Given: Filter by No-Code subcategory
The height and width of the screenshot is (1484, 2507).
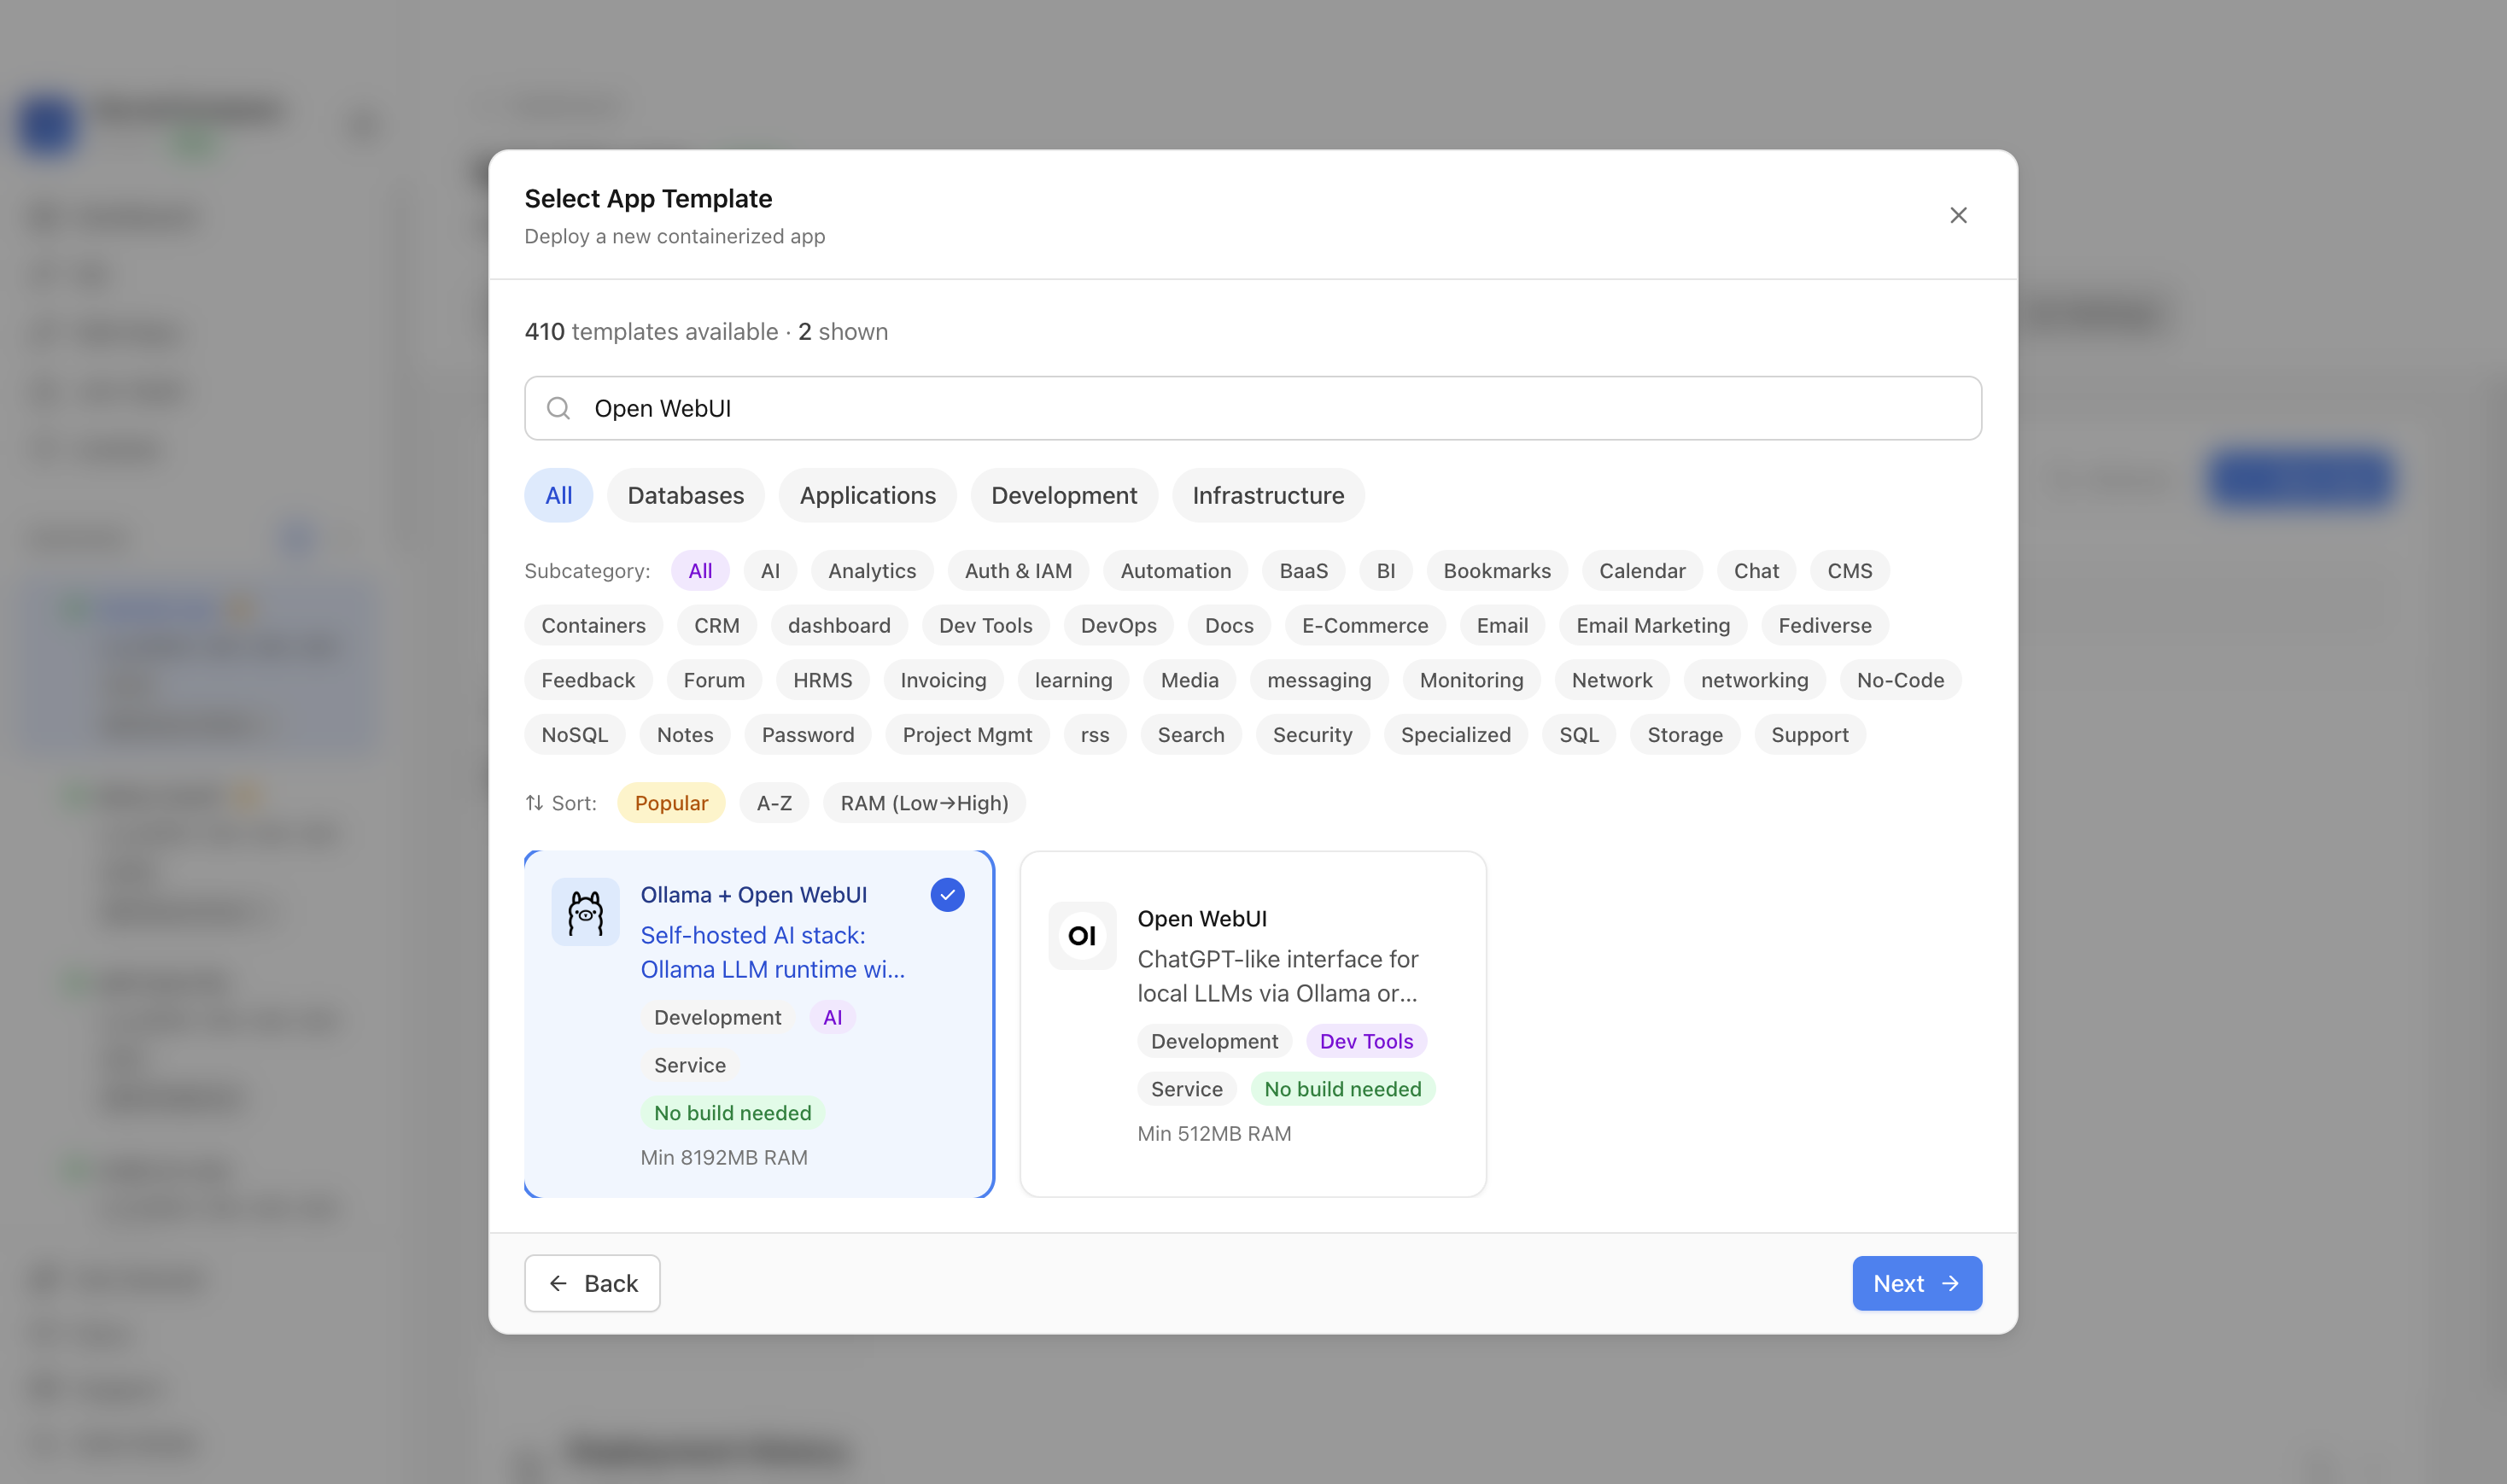Looking at the screenshot, I should click(1900, 680).
